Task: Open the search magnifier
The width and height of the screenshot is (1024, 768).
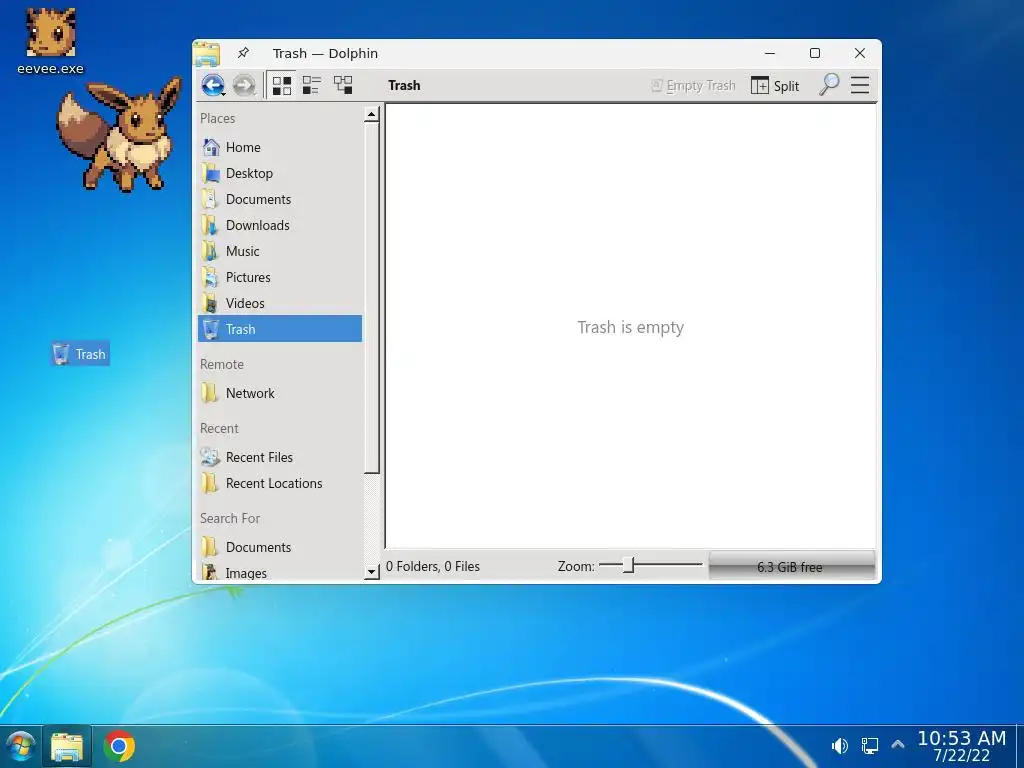Action: [x=829, y=85]
